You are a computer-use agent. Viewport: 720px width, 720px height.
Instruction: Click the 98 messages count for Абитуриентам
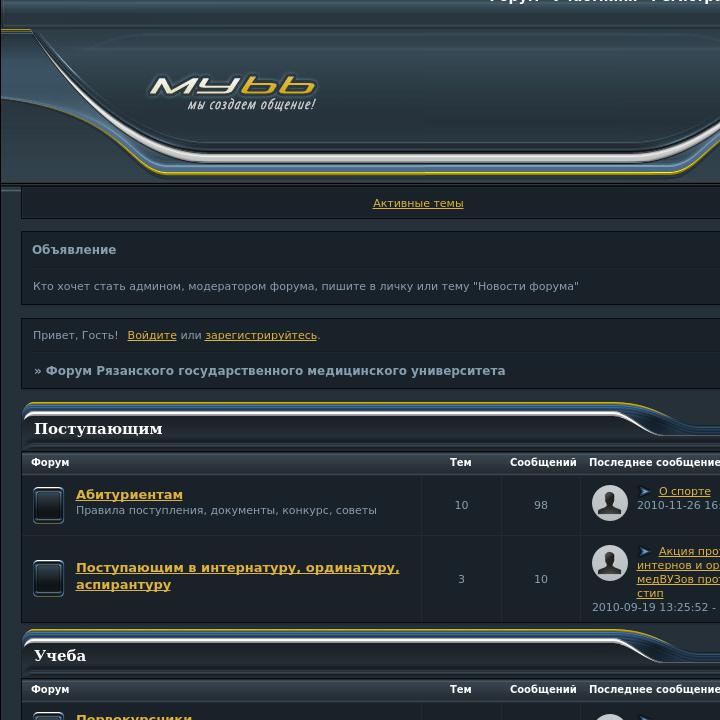[x=541, y=505]
